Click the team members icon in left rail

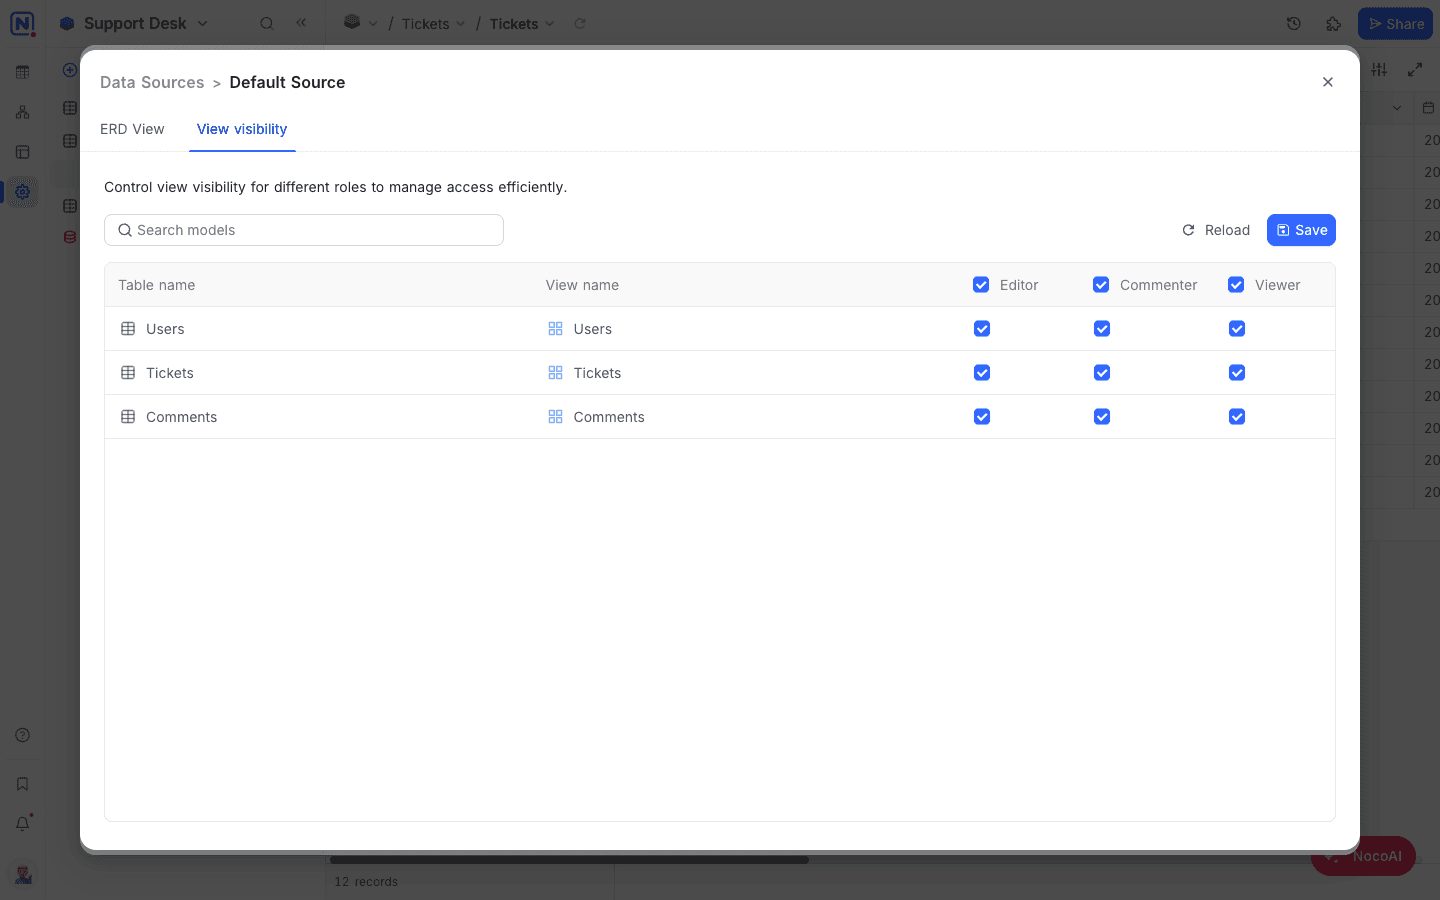(22, 112)
